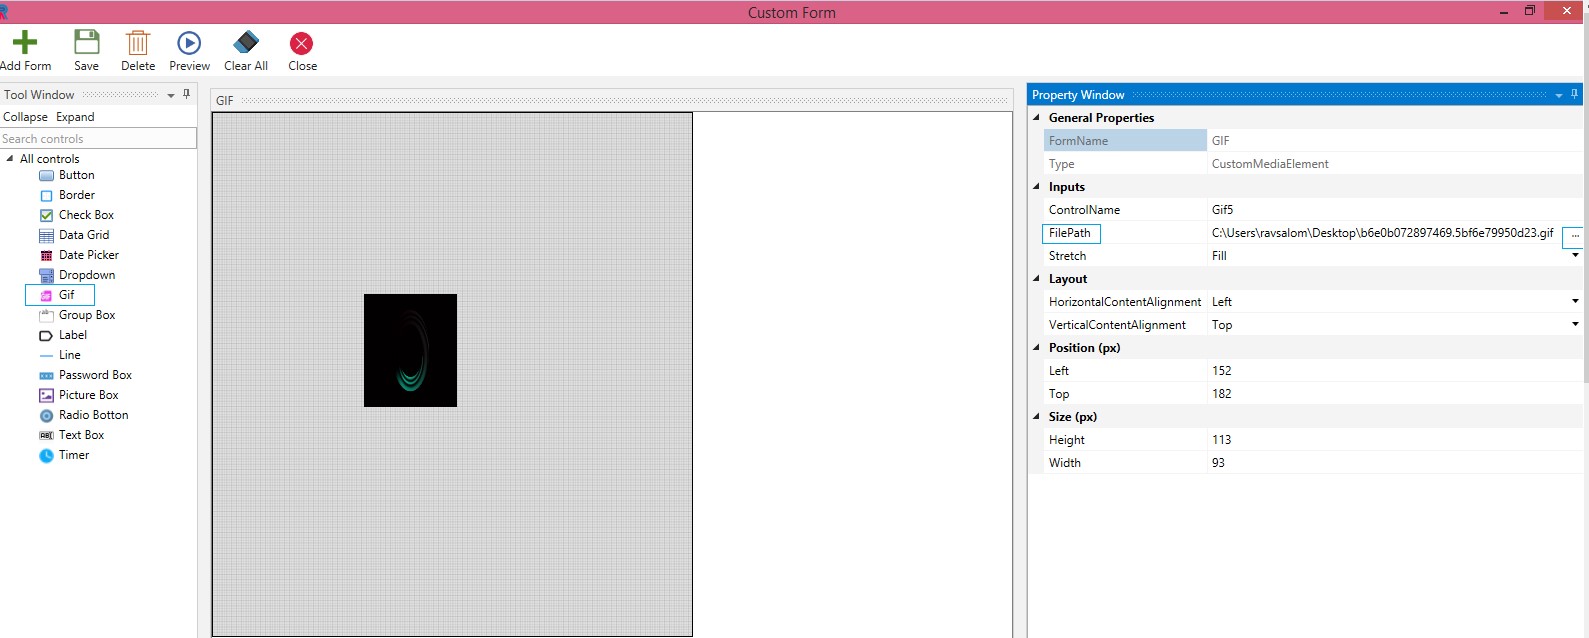Viewport: 1589px width, 638px height.
Task: Collapse the General Properties section
Action: click(x=1036, y=118)
